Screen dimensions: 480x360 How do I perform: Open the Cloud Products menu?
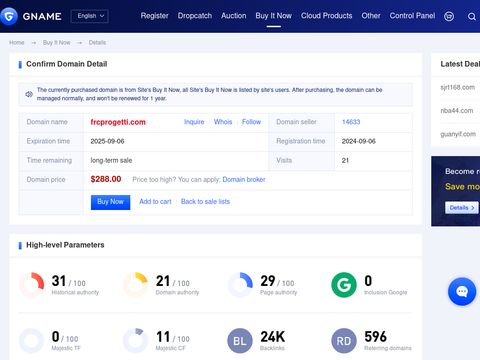(327, 16)
